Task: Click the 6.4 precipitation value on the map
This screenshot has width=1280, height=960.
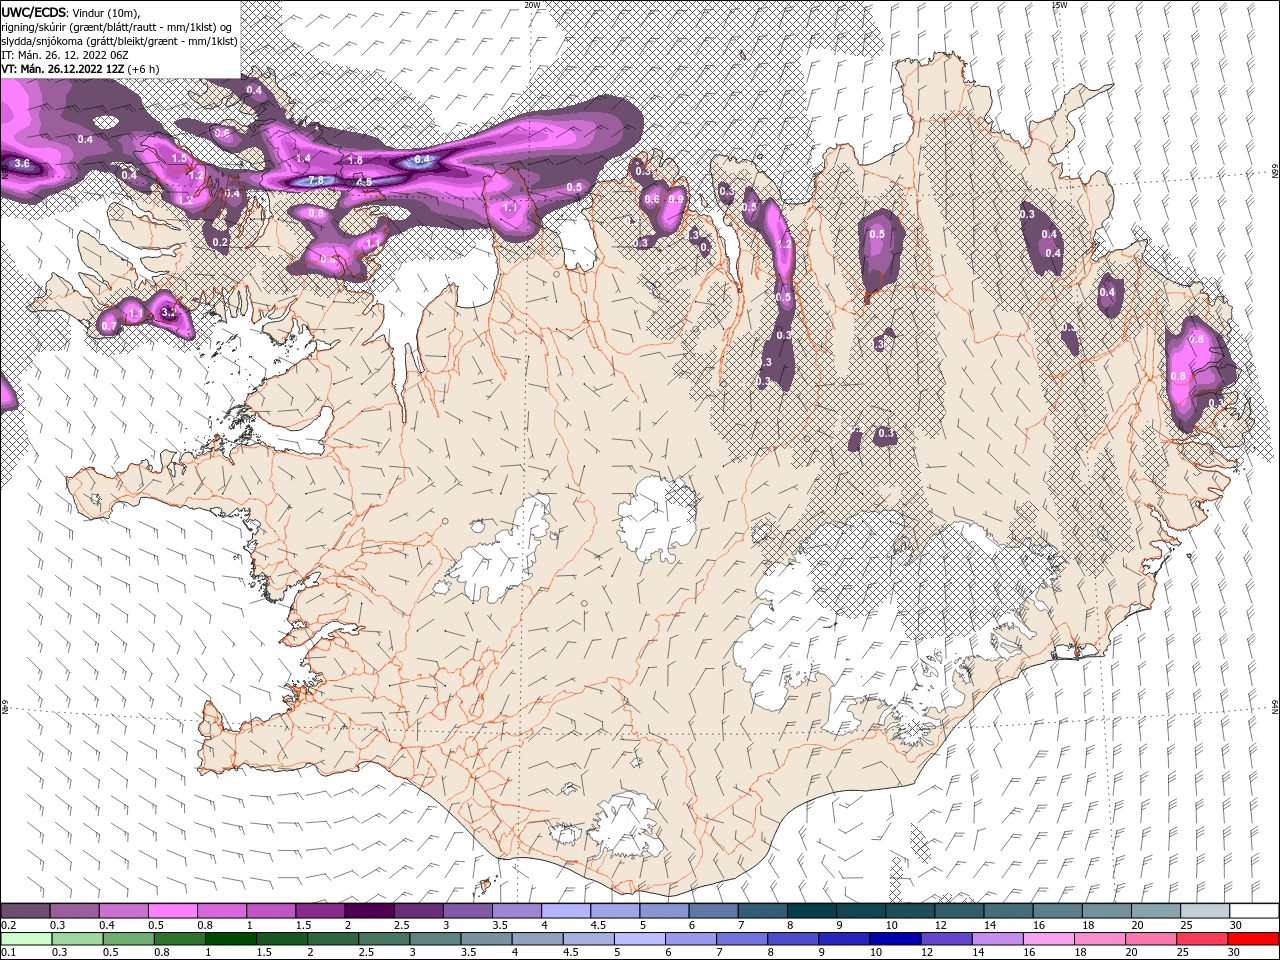Action: click(422, 159)
